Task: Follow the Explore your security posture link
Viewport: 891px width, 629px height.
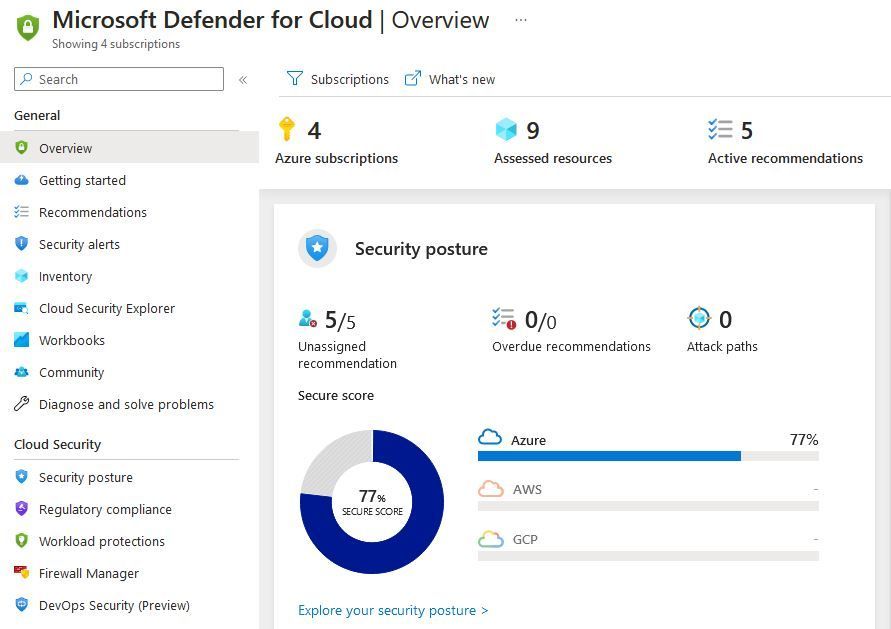Action: click(x=393, y=610)
